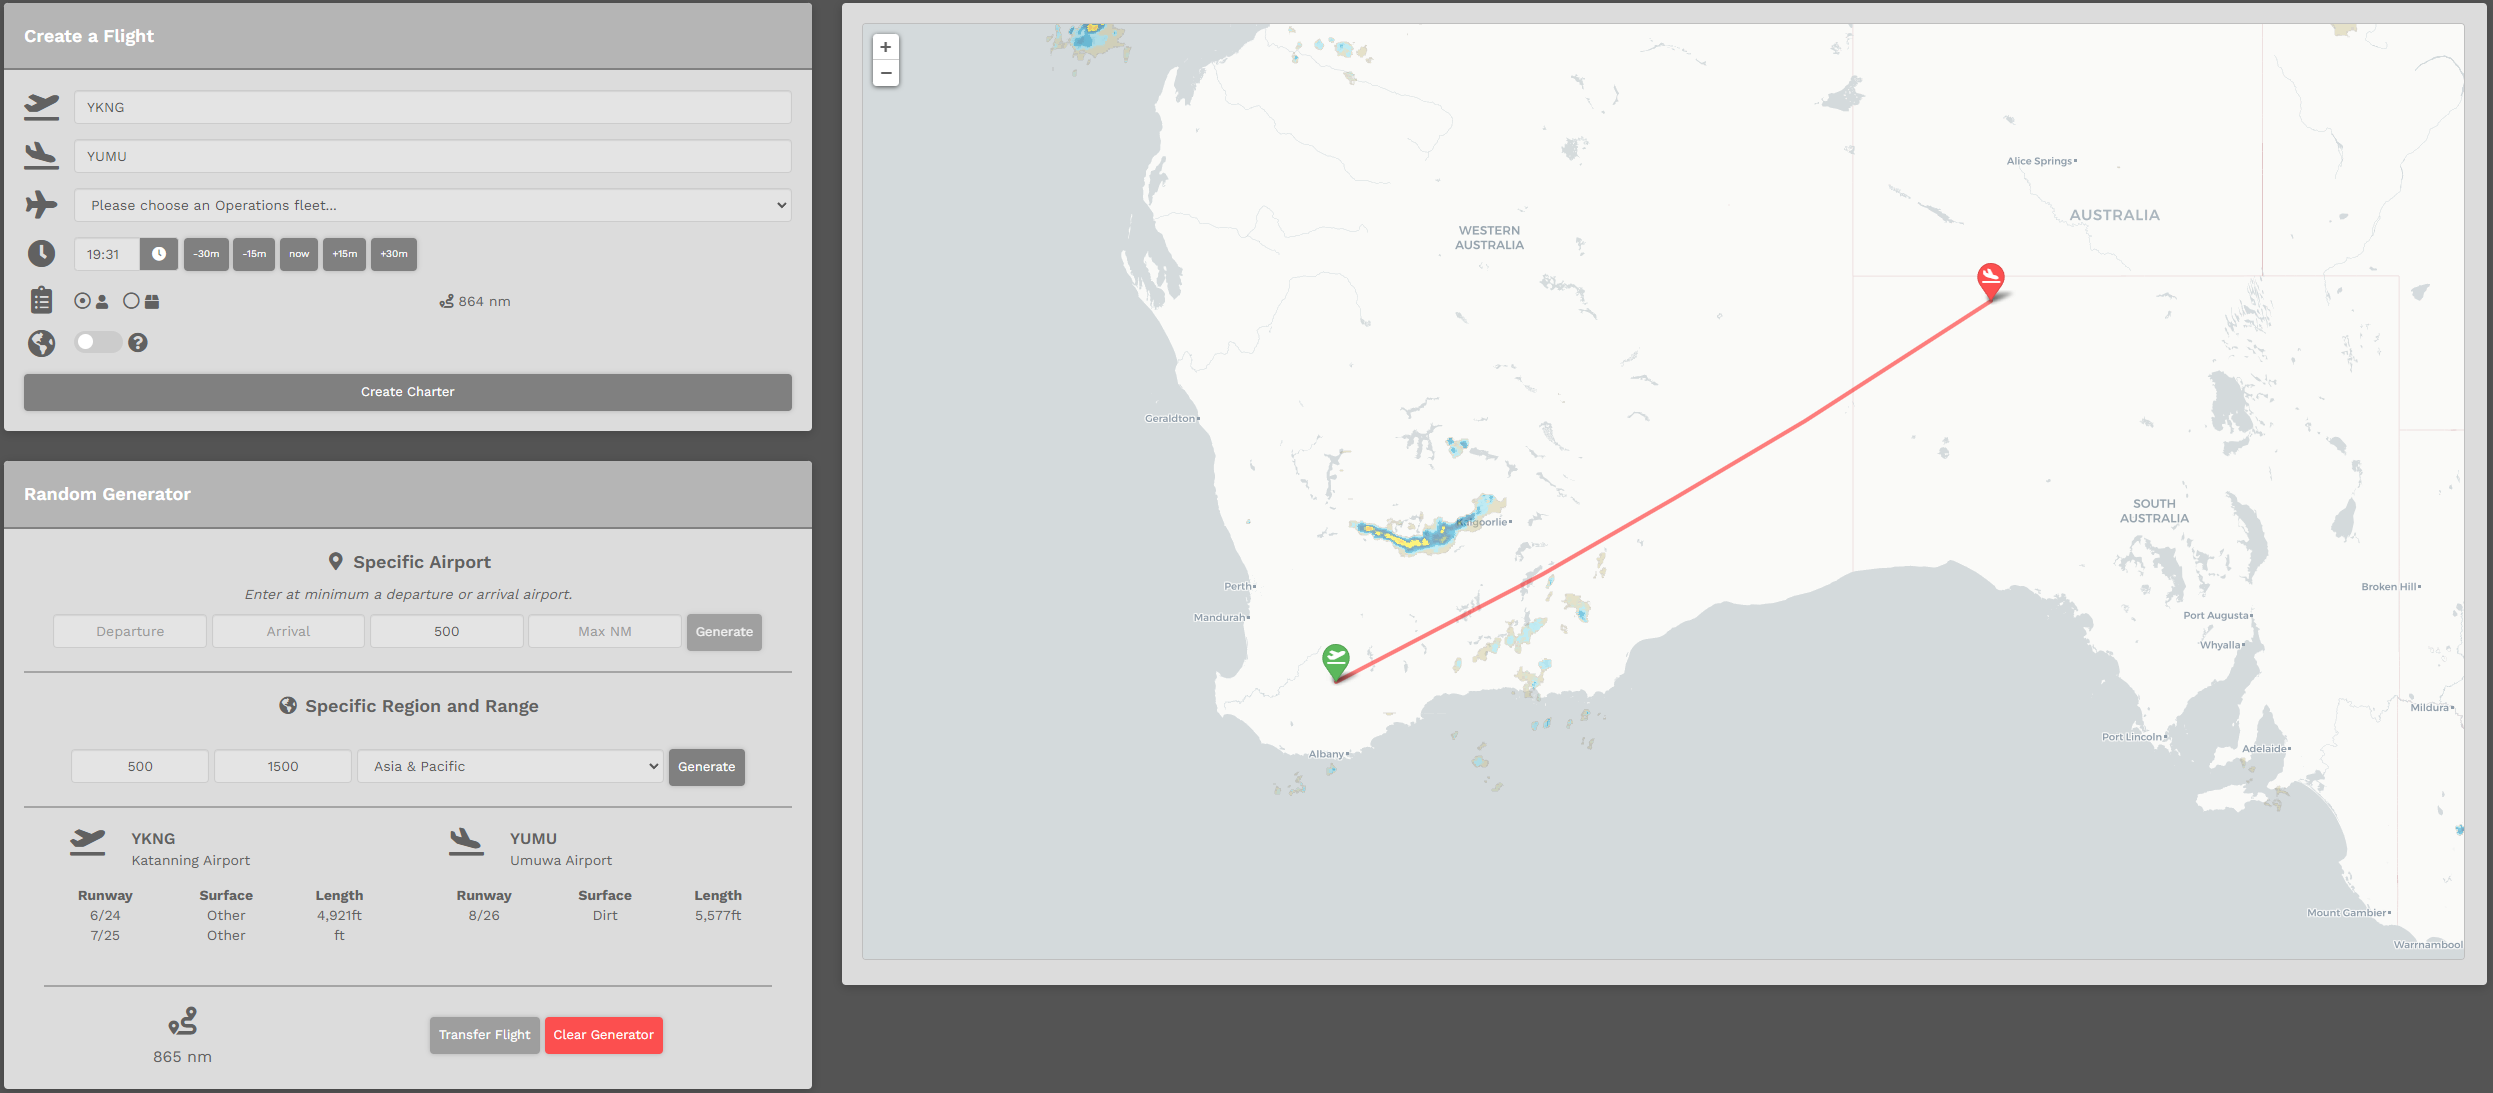Click the +30m time button
This screenshot has height=1093, width=2493.
[394, 254]
